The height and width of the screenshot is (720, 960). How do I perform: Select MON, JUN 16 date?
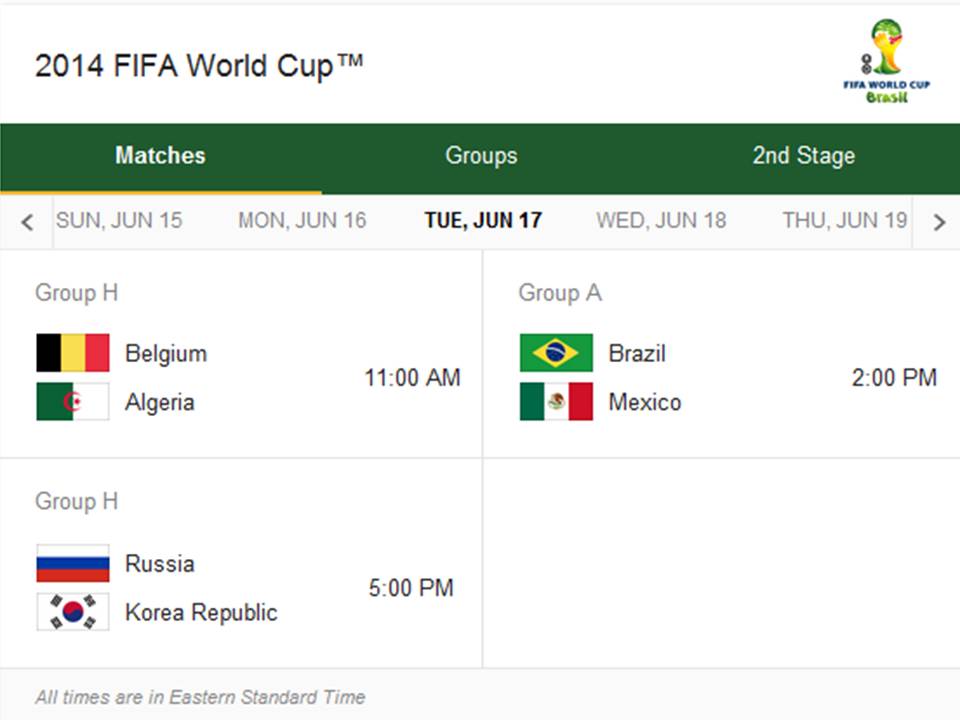(x=302, y=221)
